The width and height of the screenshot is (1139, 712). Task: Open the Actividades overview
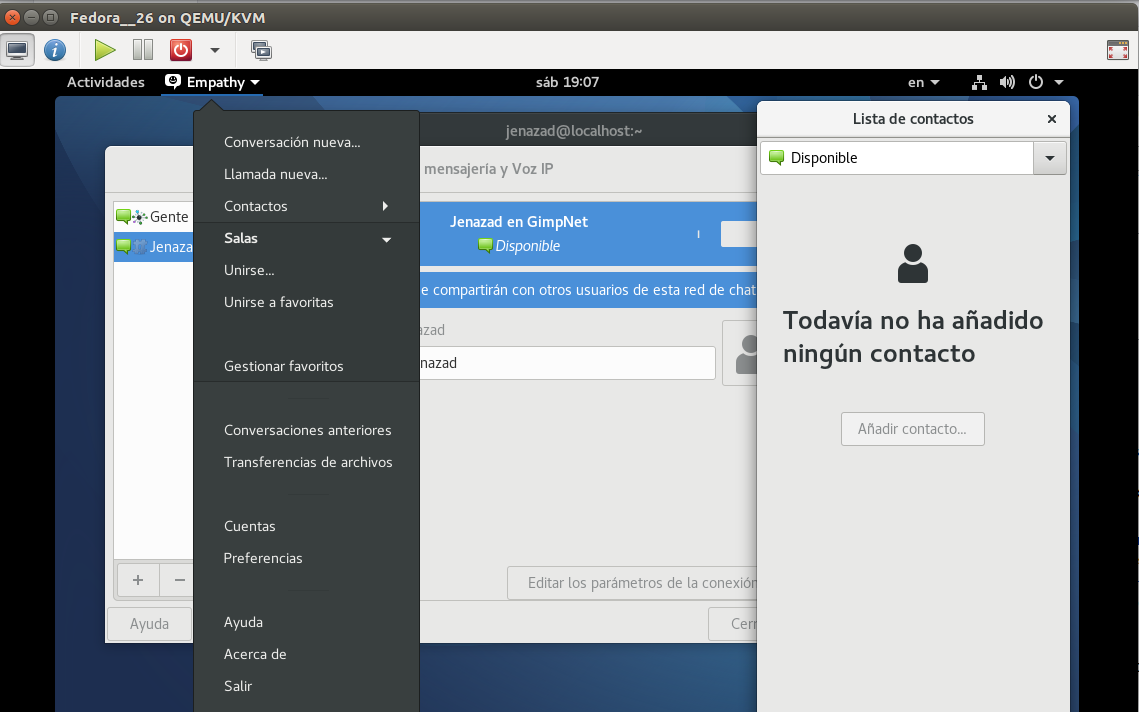pyautogui.click(x=106, y=82)
